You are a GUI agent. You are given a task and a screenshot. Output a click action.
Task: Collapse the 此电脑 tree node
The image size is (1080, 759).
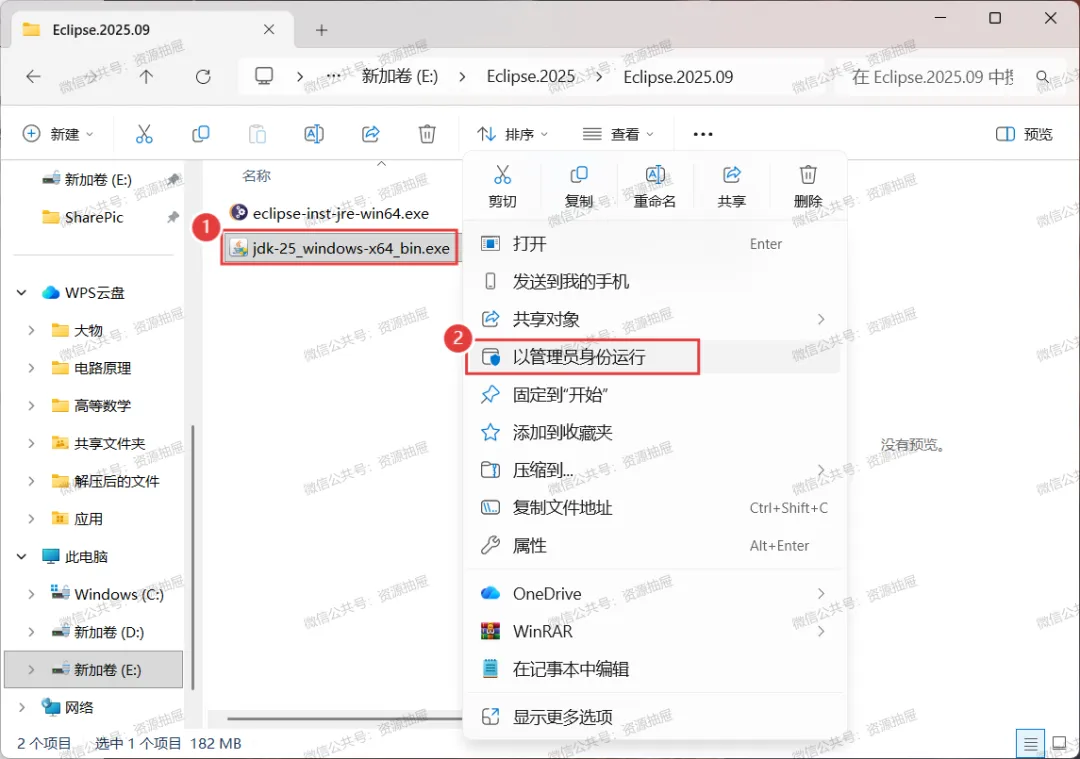21,557
